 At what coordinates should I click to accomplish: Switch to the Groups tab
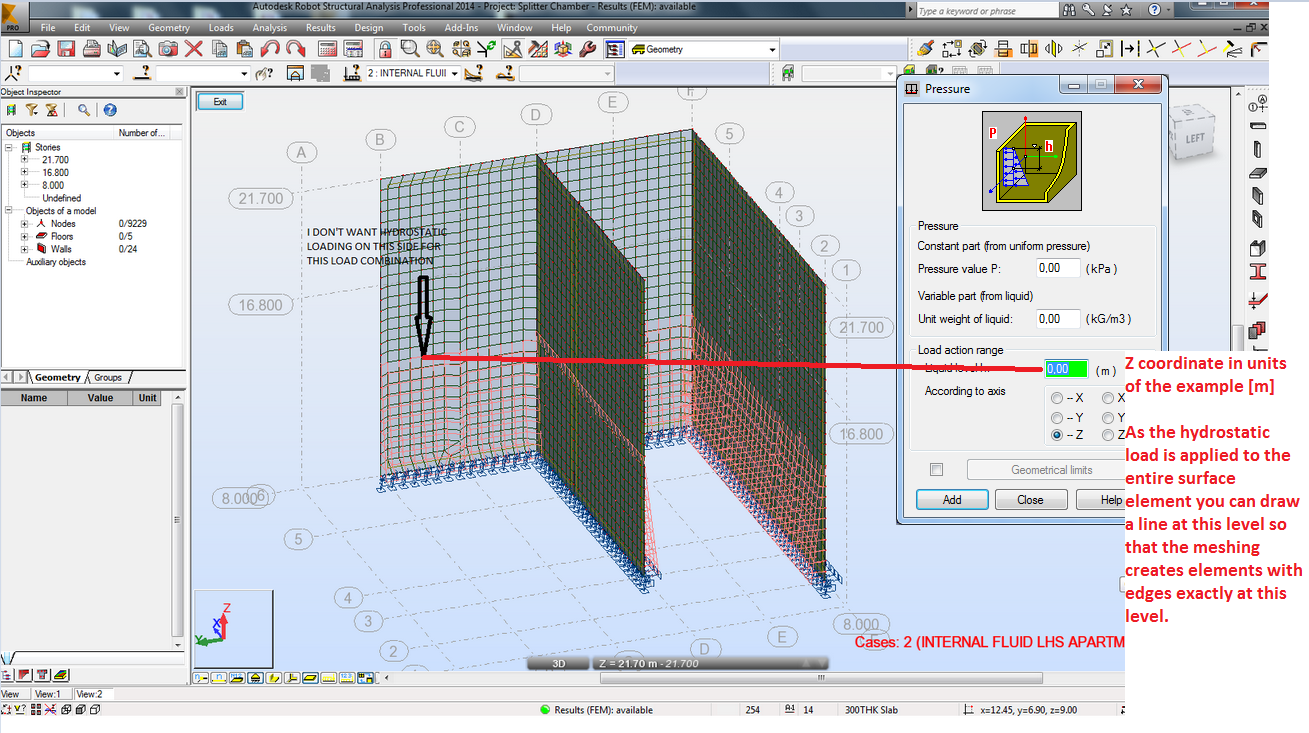(108, 377)
